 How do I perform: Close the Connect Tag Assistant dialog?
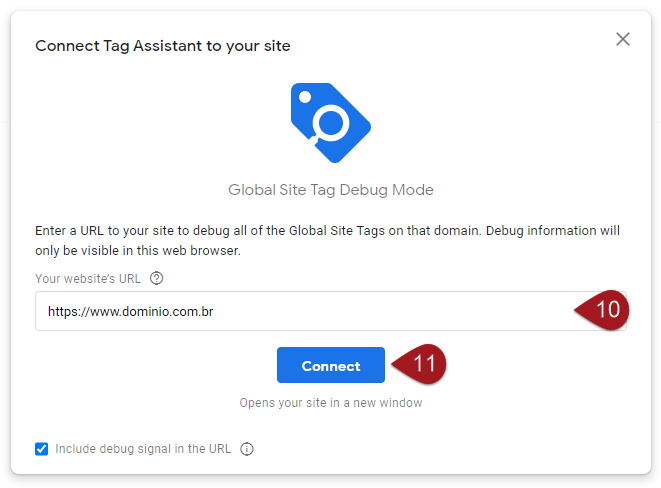623,39
